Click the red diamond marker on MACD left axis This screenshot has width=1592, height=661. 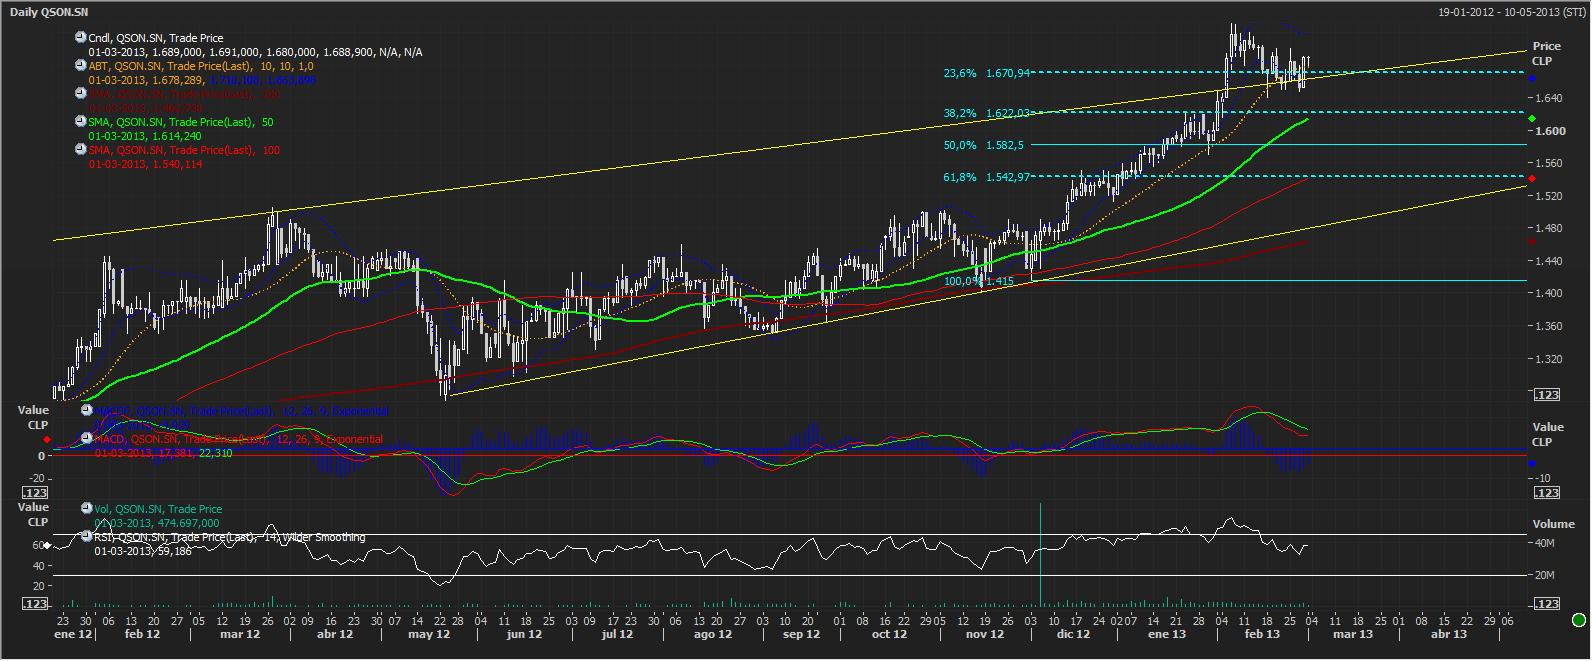point(46,440)
